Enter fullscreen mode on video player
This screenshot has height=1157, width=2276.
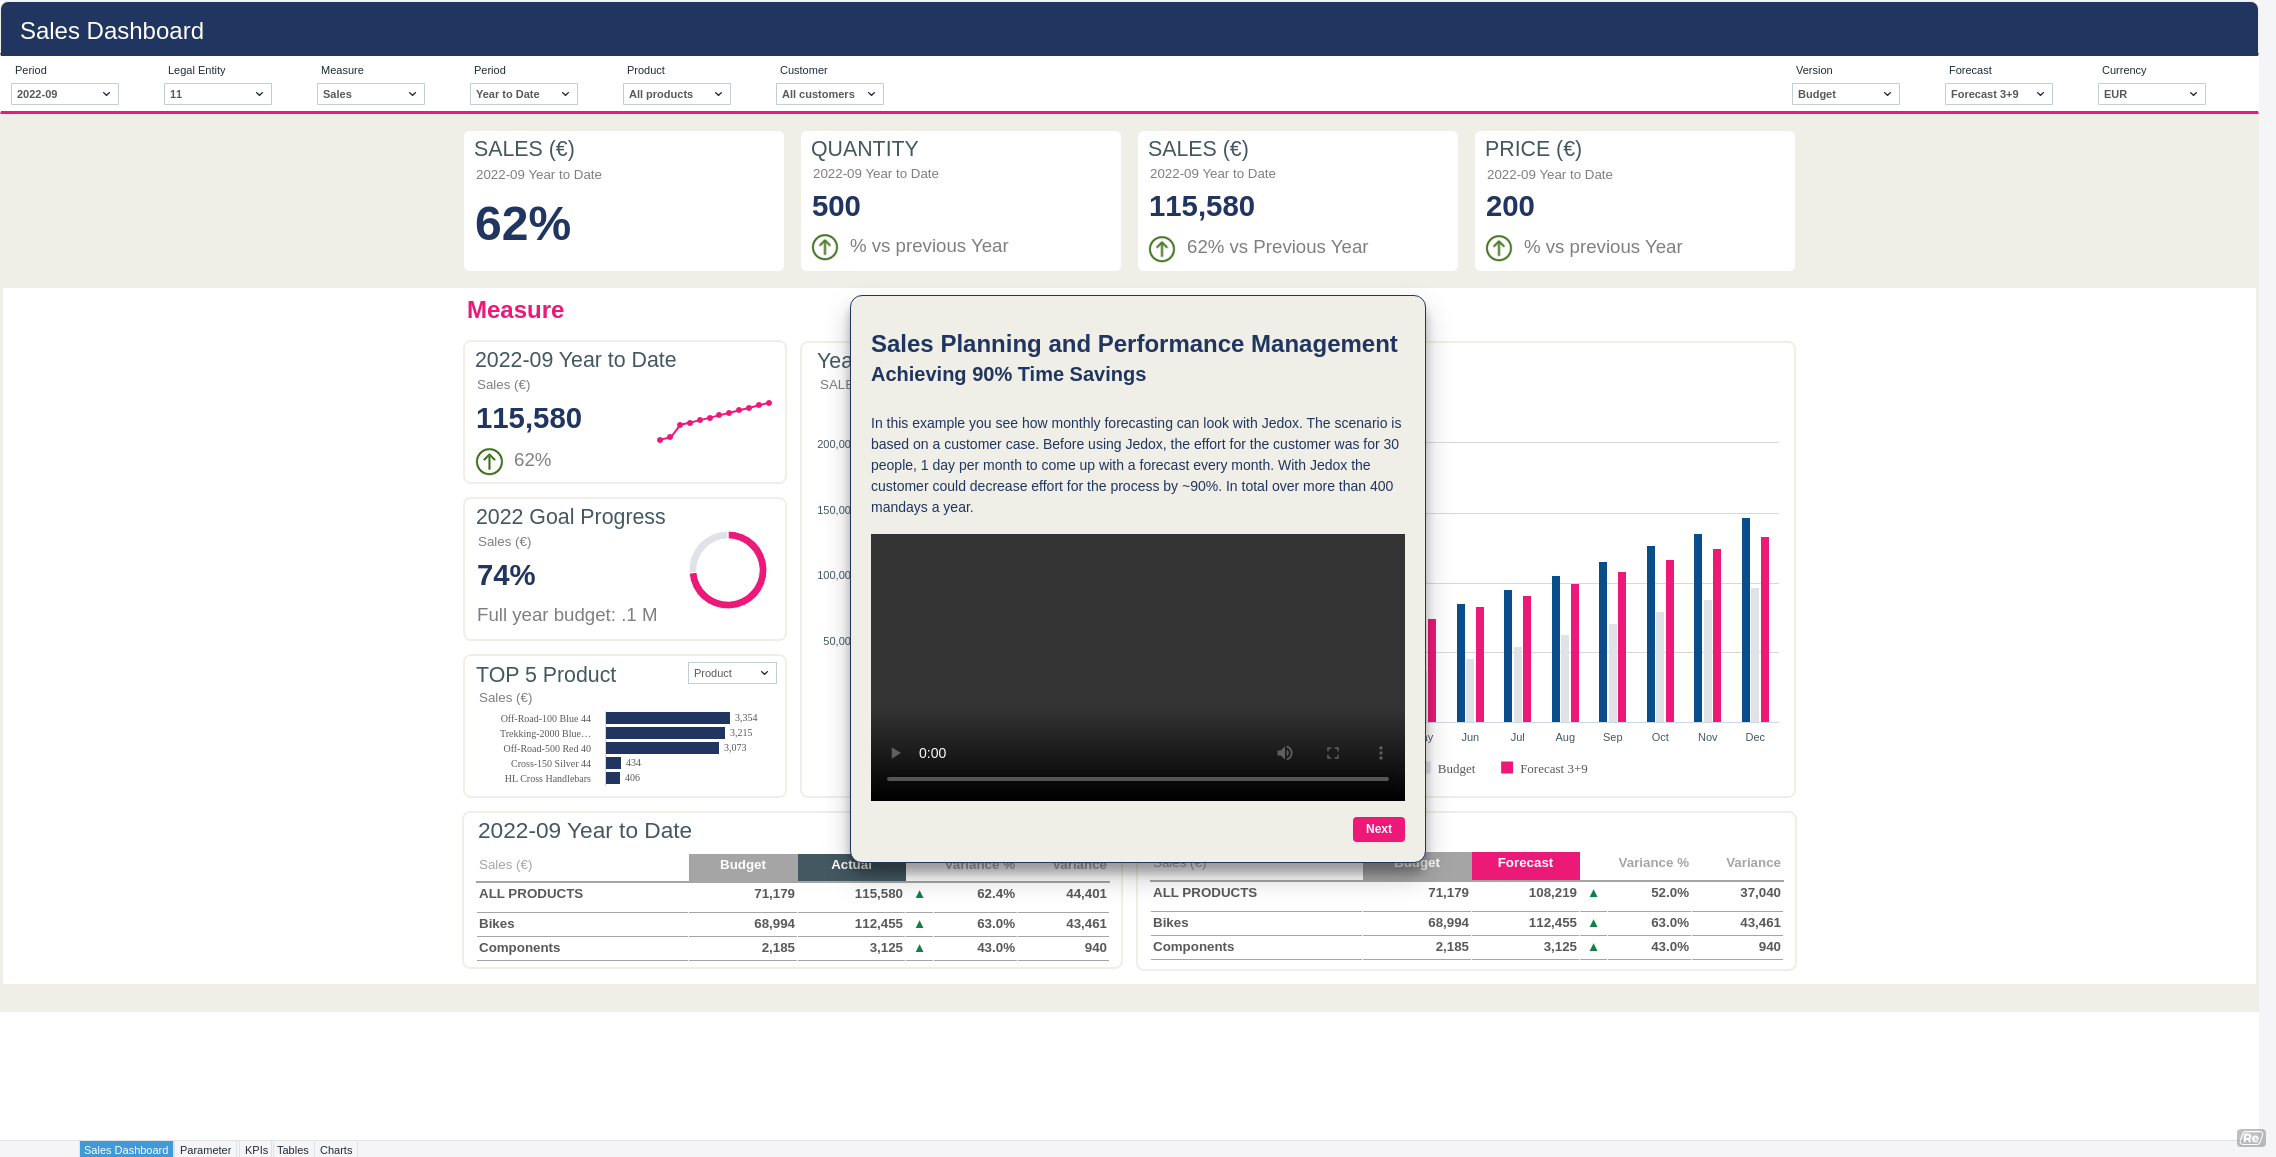1333,753
